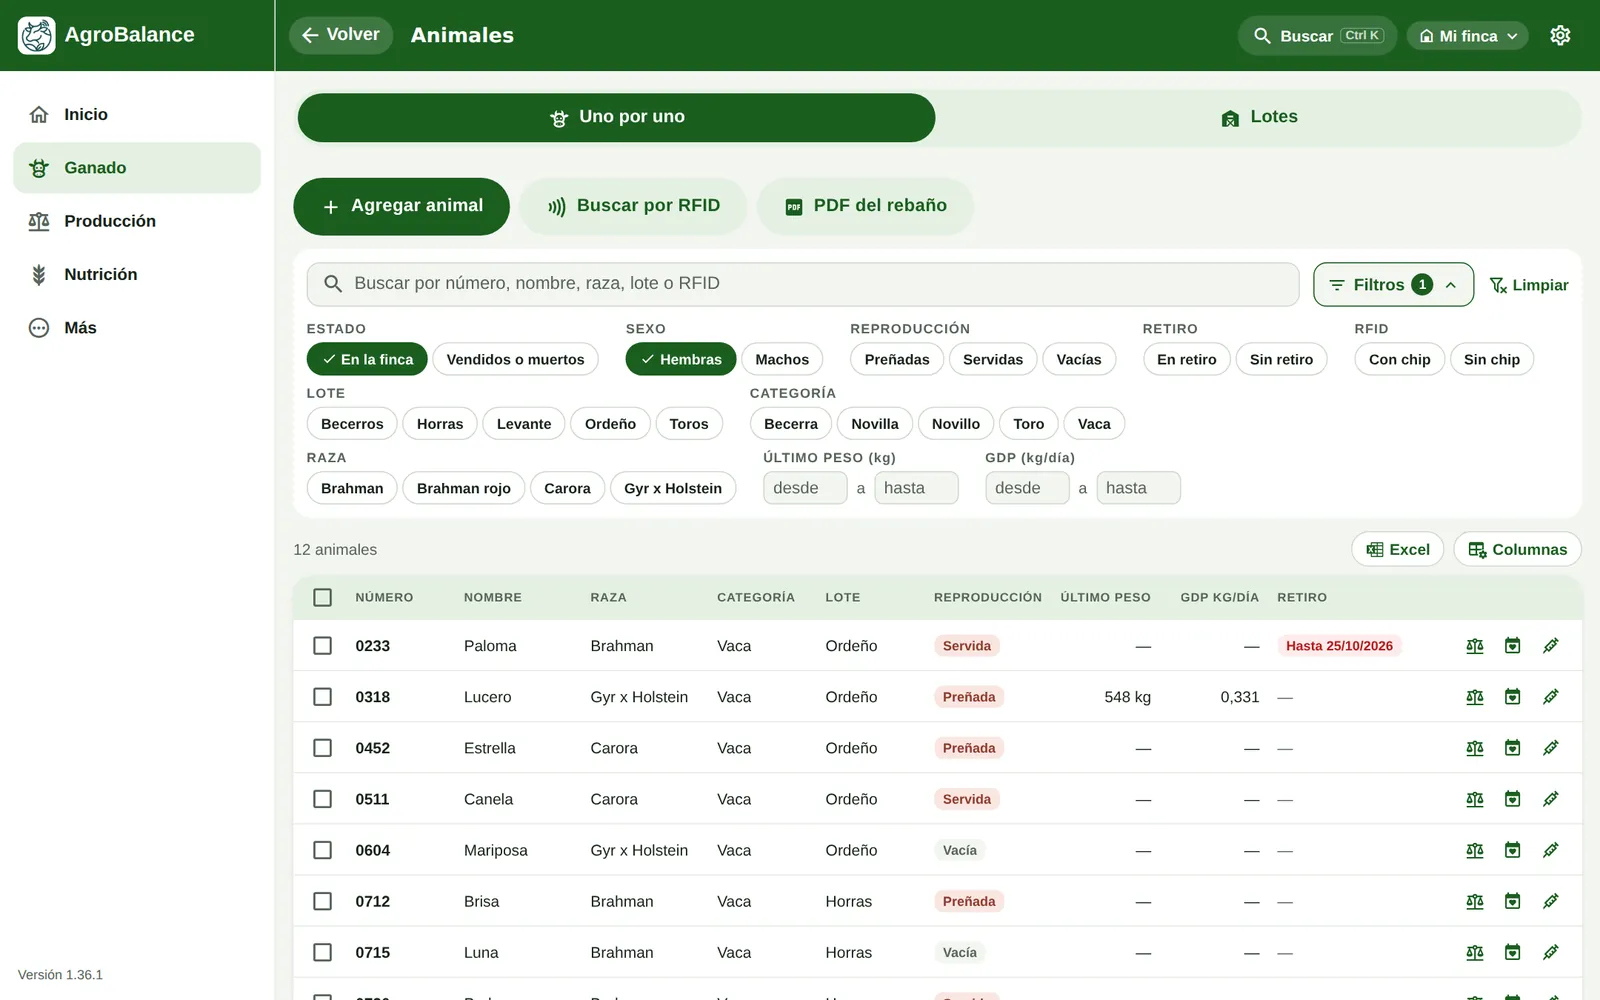Click syringe icon for Luna row

point(1551,953)
